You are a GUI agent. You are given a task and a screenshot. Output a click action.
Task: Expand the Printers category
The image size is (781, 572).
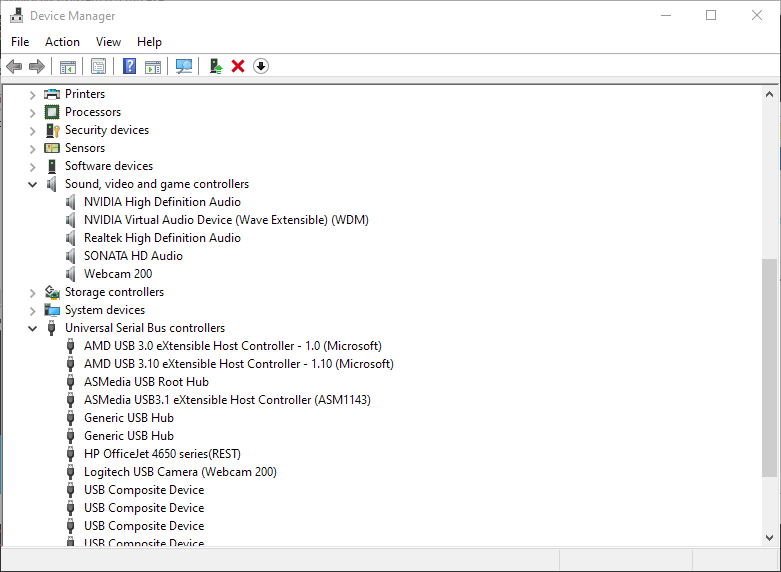[x=33, y=94]
